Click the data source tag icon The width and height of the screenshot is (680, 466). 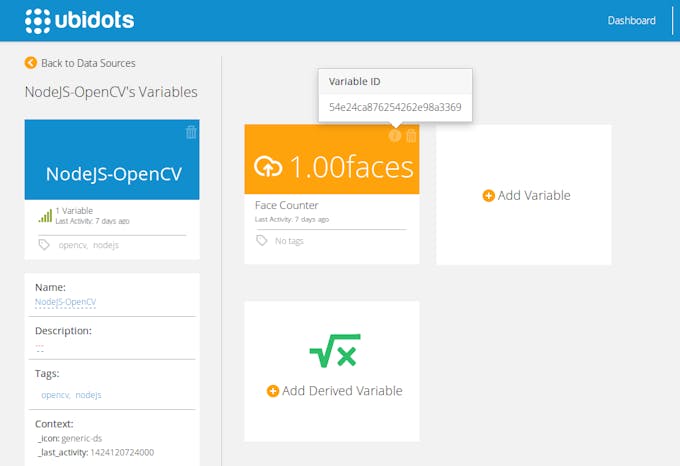click(x=43, y=244)
